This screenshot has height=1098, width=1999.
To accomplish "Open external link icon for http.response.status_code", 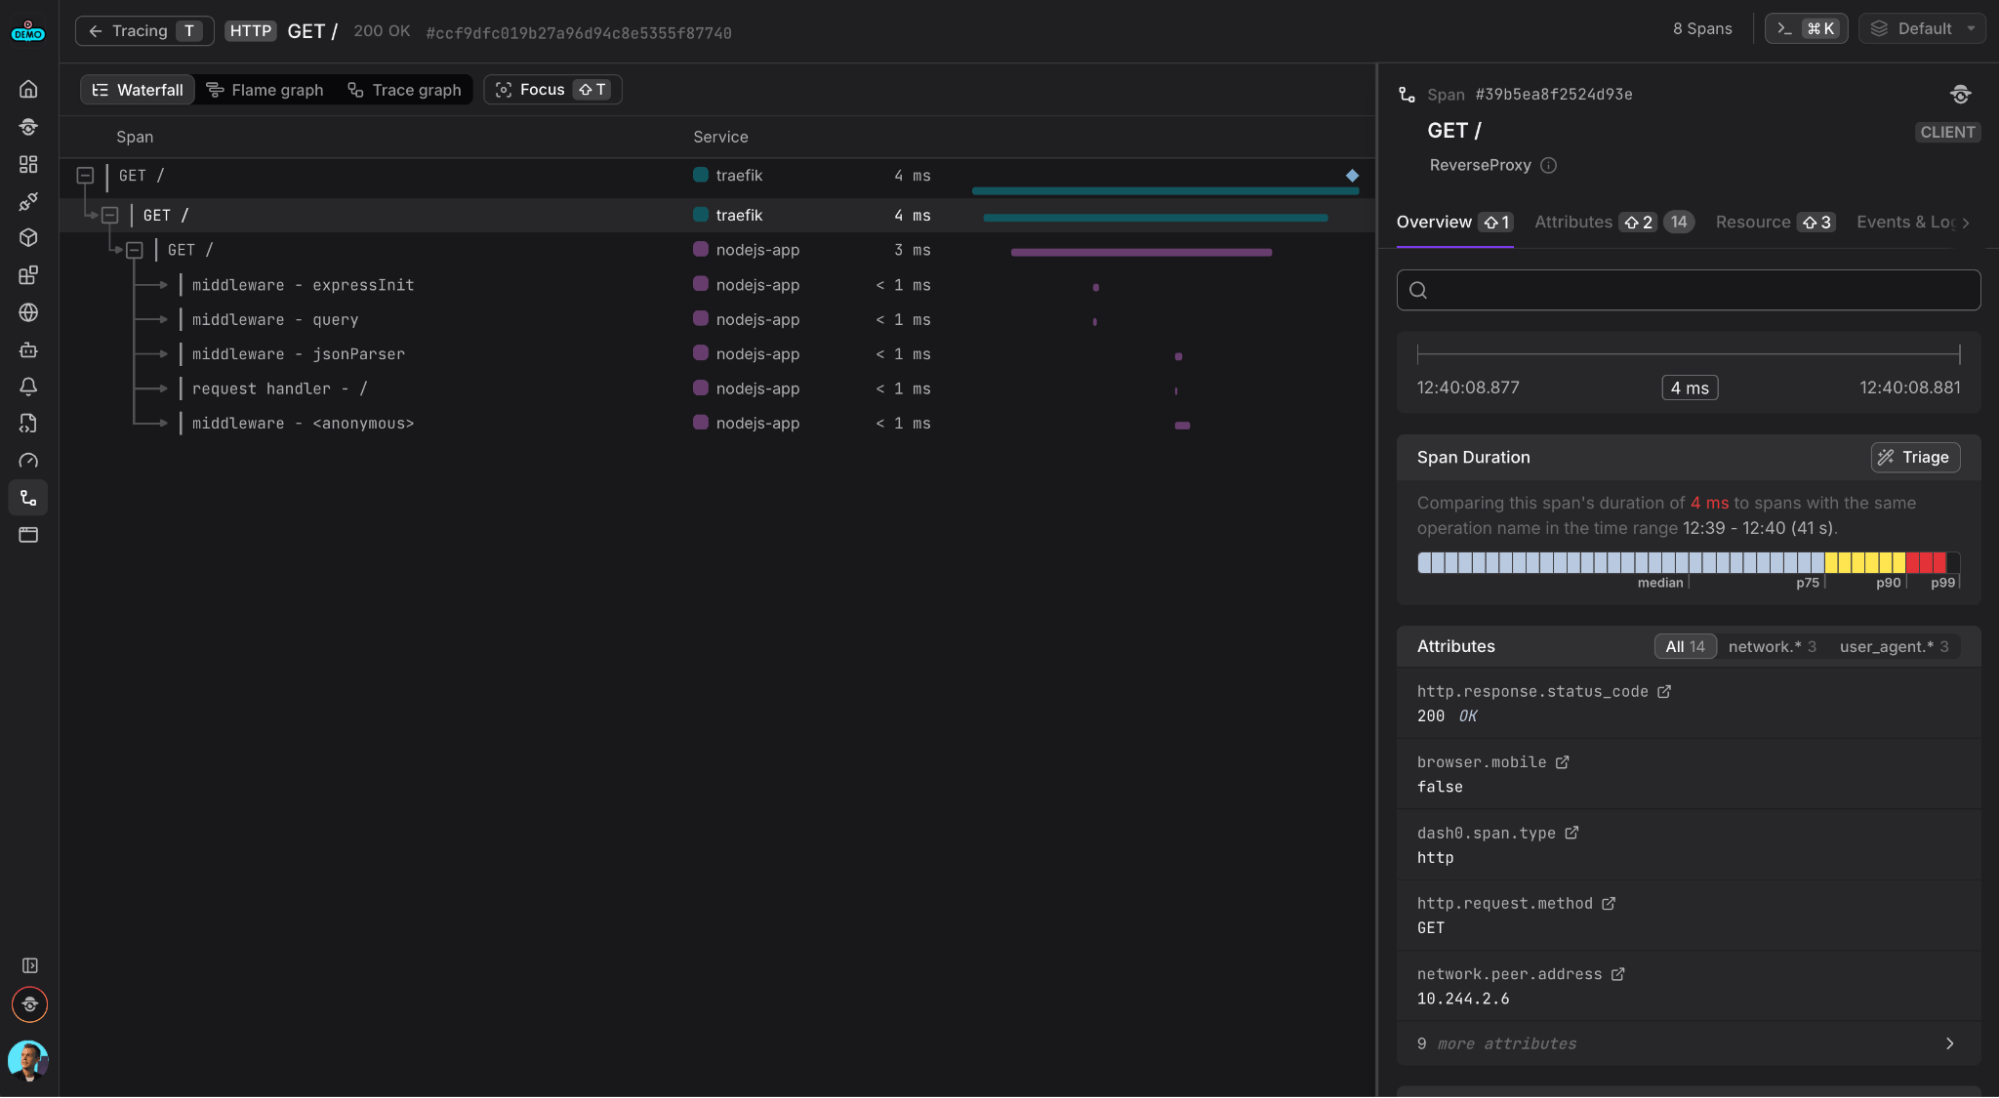I will (x=1664, y=692).
